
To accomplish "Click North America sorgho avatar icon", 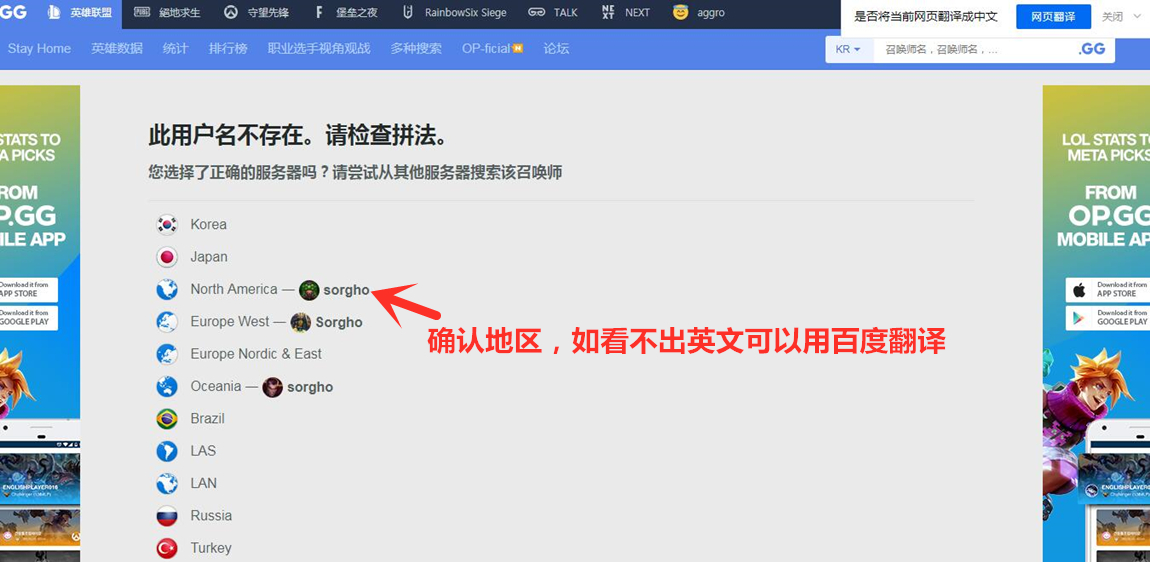I will (309, 290).
